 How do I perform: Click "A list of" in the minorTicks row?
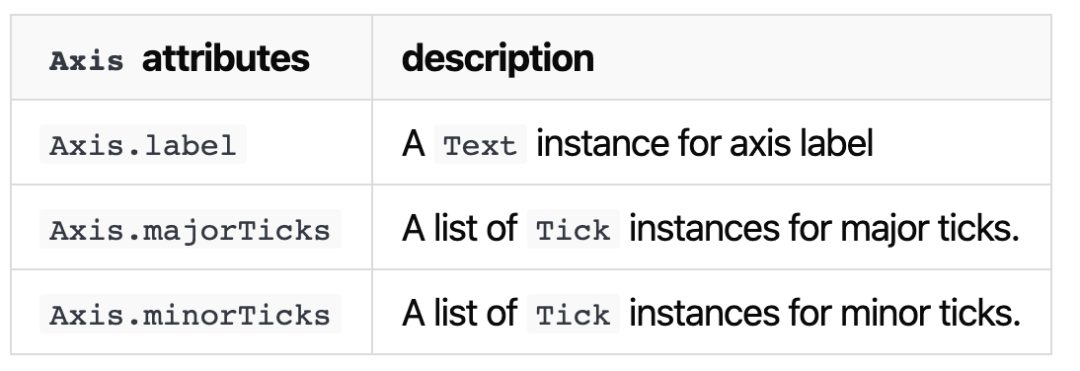coord(459,315)
